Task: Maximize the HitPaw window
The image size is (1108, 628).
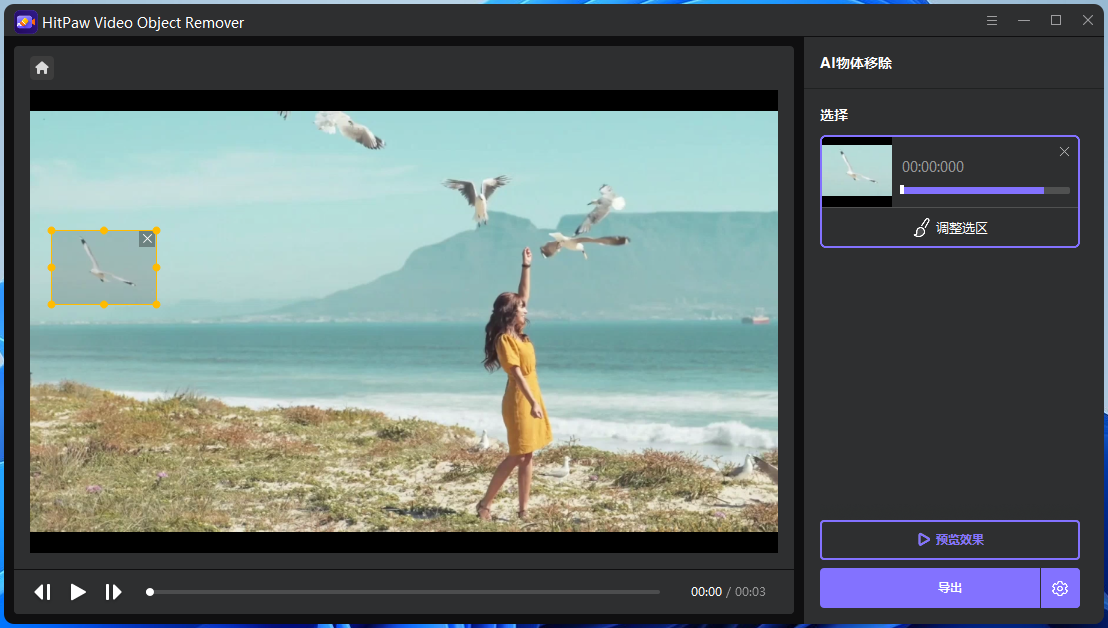Action: click(1056, 20)
